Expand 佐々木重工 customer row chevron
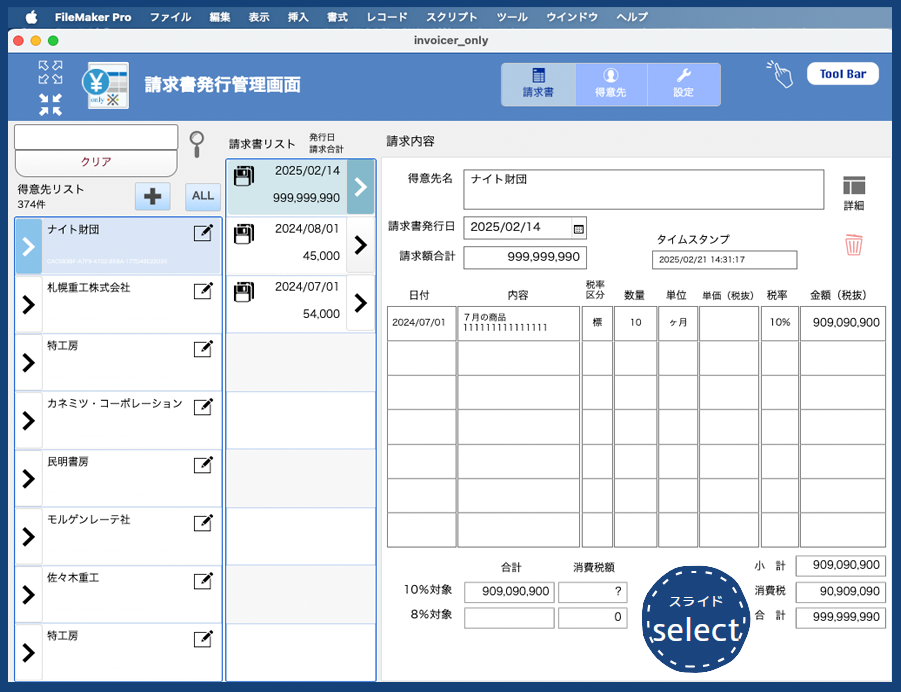 coord(28,594)
